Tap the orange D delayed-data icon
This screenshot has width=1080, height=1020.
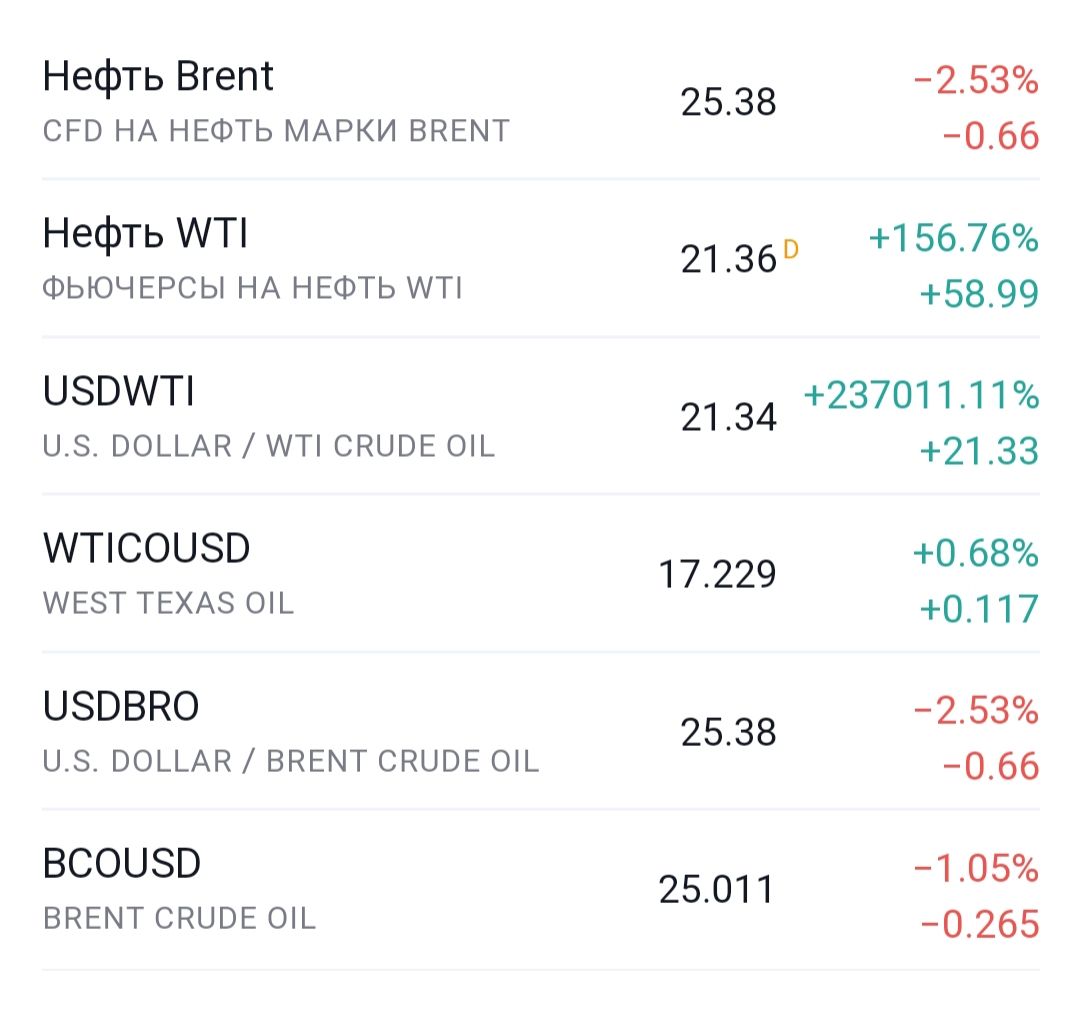pyautogui.click(x=791, y=249)
